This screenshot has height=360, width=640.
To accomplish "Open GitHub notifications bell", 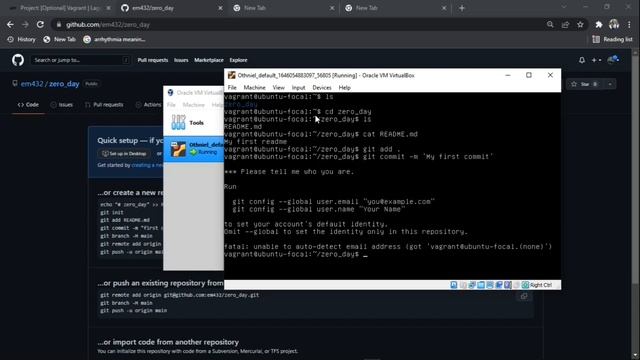I will coord(582,60).
